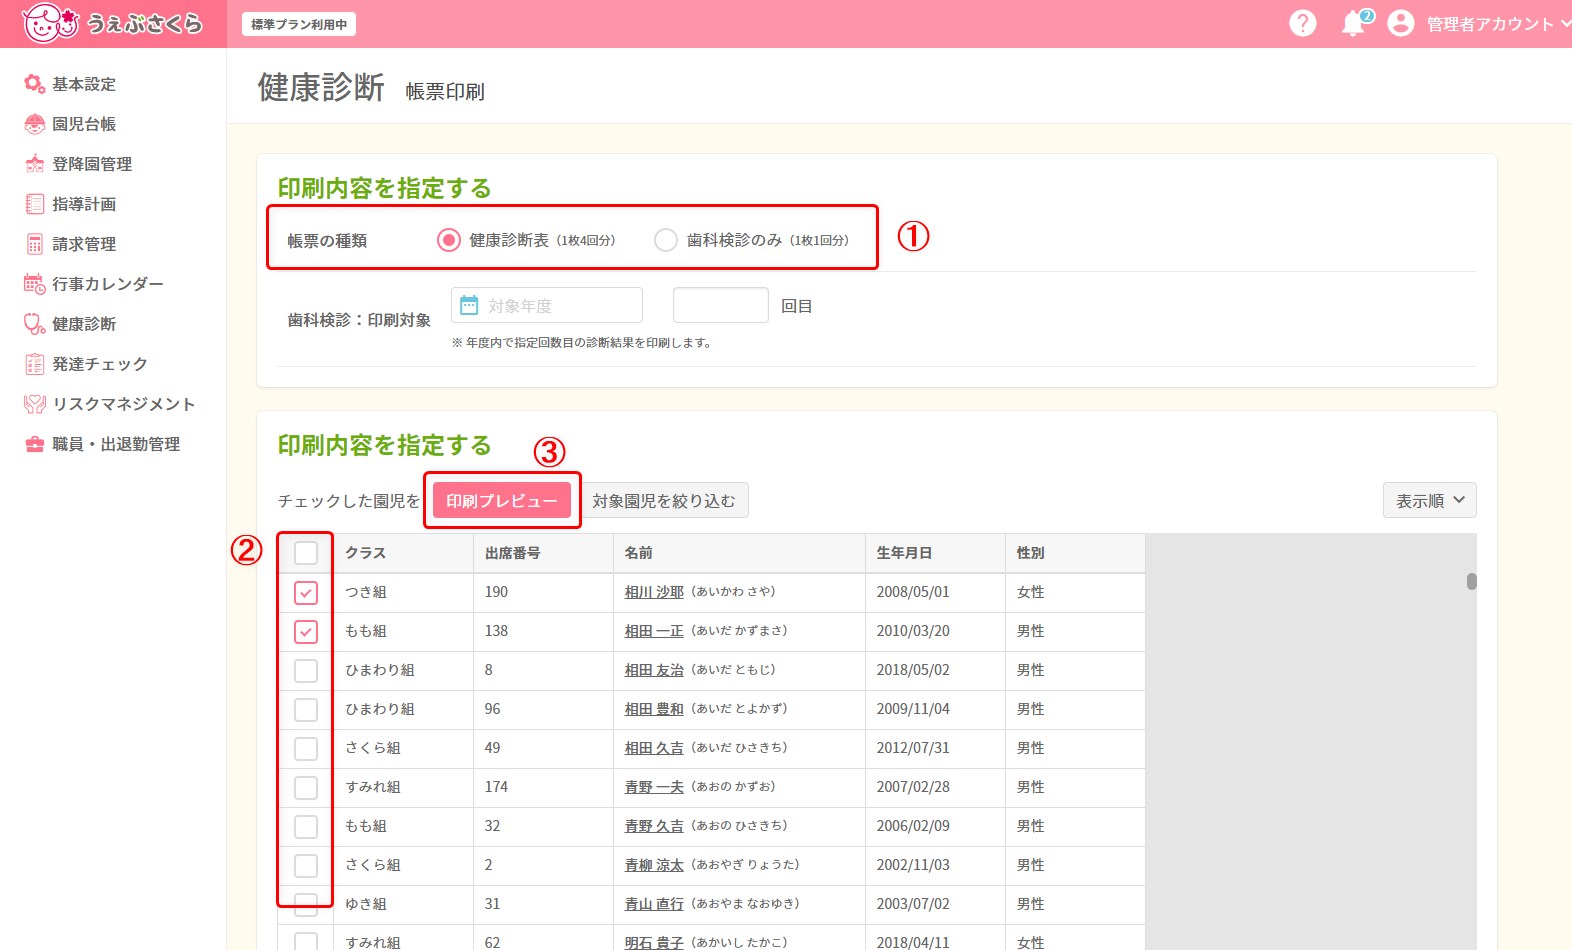This screenshot has width=1572, height=950.
Task: Click the 行事カレンダー calendar icon
Action: (35, 284)
